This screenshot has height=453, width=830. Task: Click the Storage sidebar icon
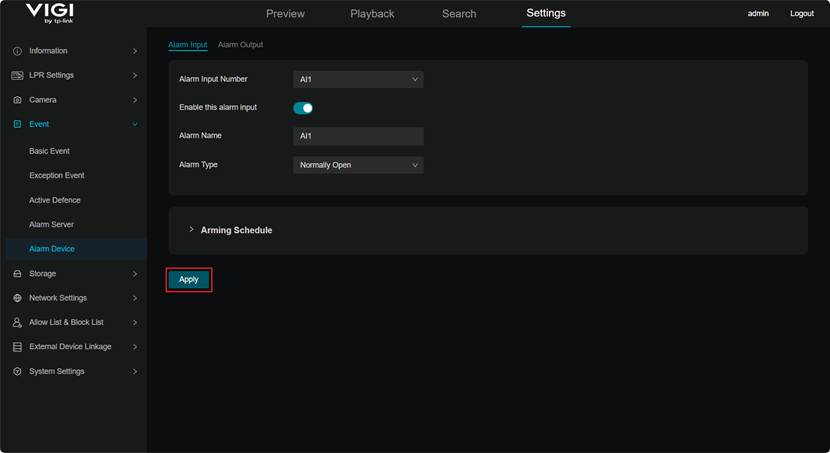coord(17,274)
